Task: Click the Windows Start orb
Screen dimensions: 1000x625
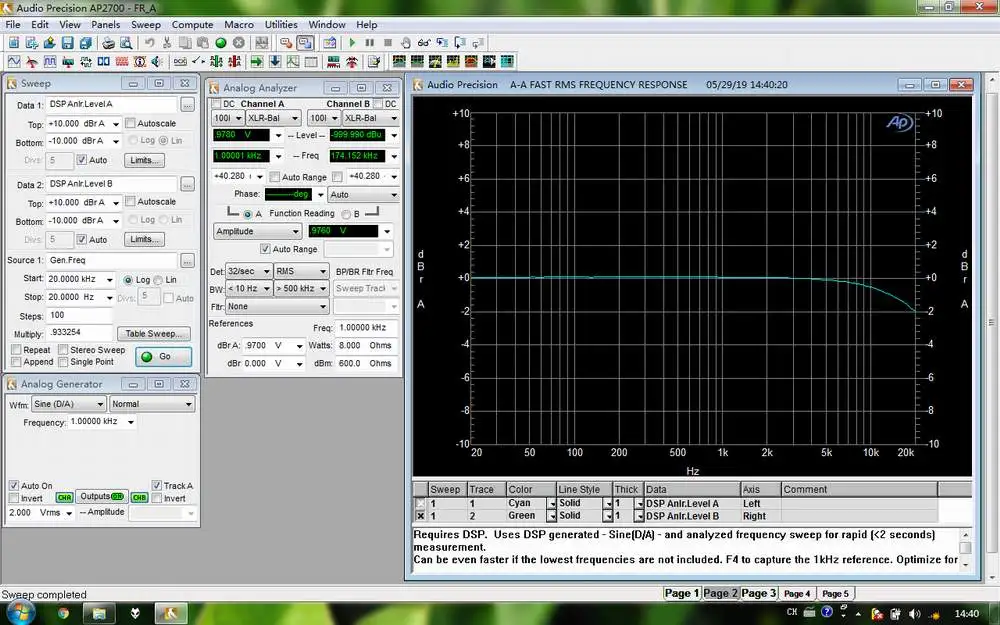Action: 21,613
